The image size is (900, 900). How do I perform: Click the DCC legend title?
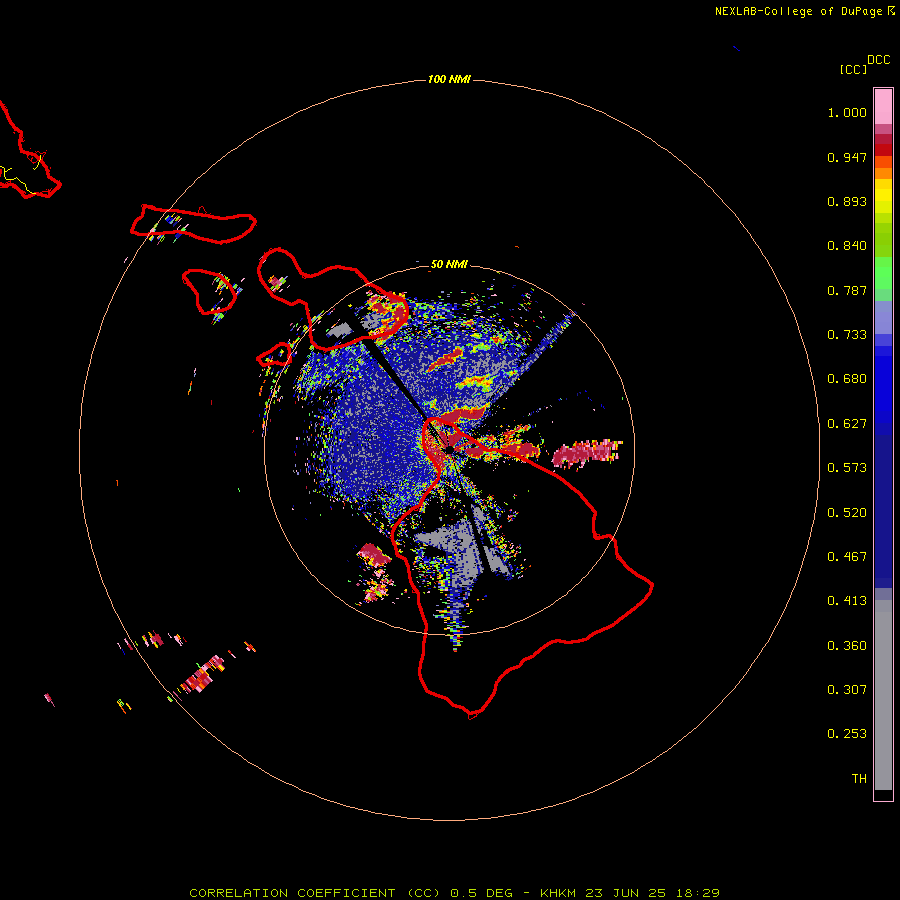[x=878, y=60]
